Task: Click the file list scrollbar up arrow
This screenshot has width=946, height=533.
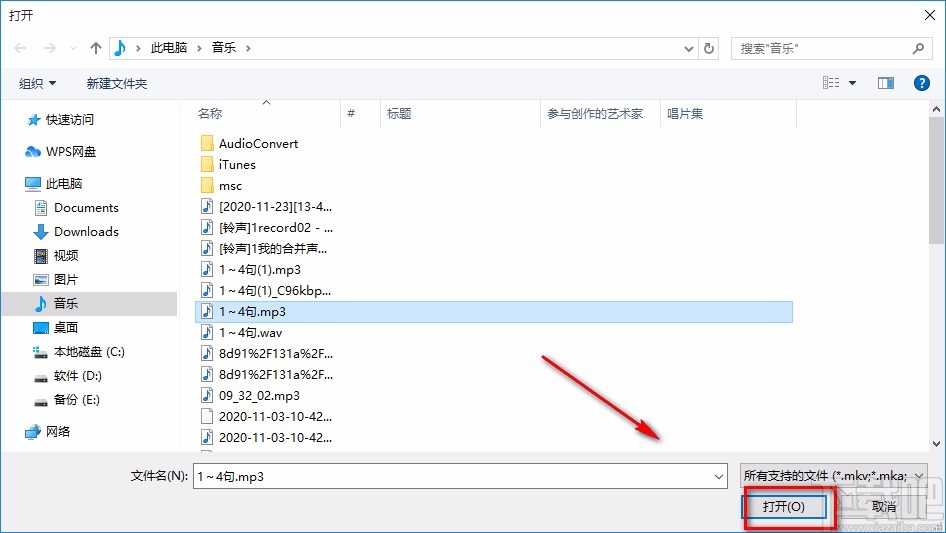Action: (x=936, y=109)
